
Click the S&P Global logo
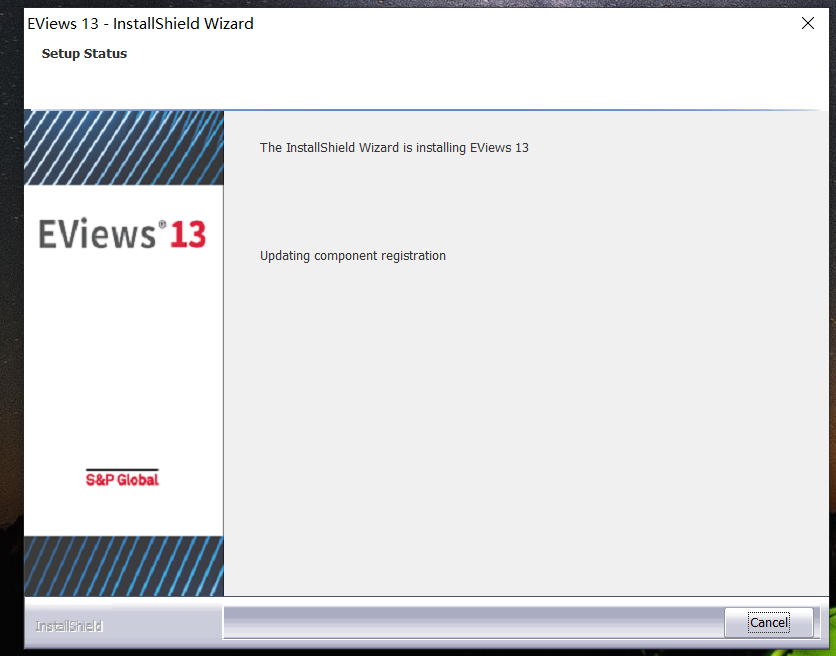point(122,478)
